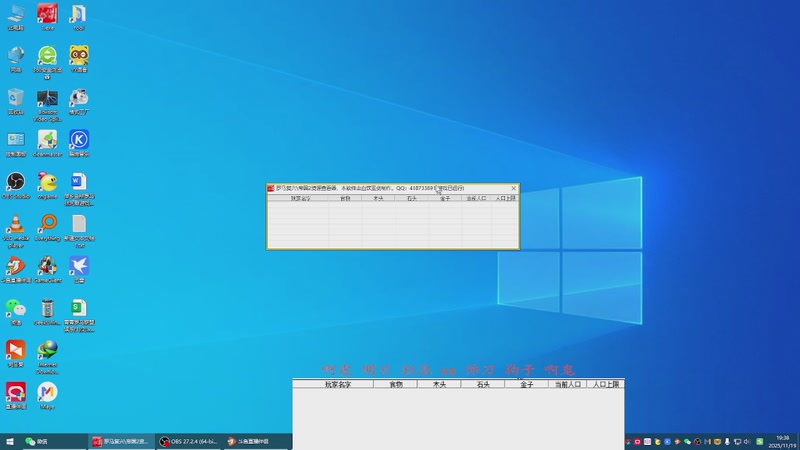Select gold column header in viewer window
Viewport: 800px width, 450px height.
click(445, 198)
